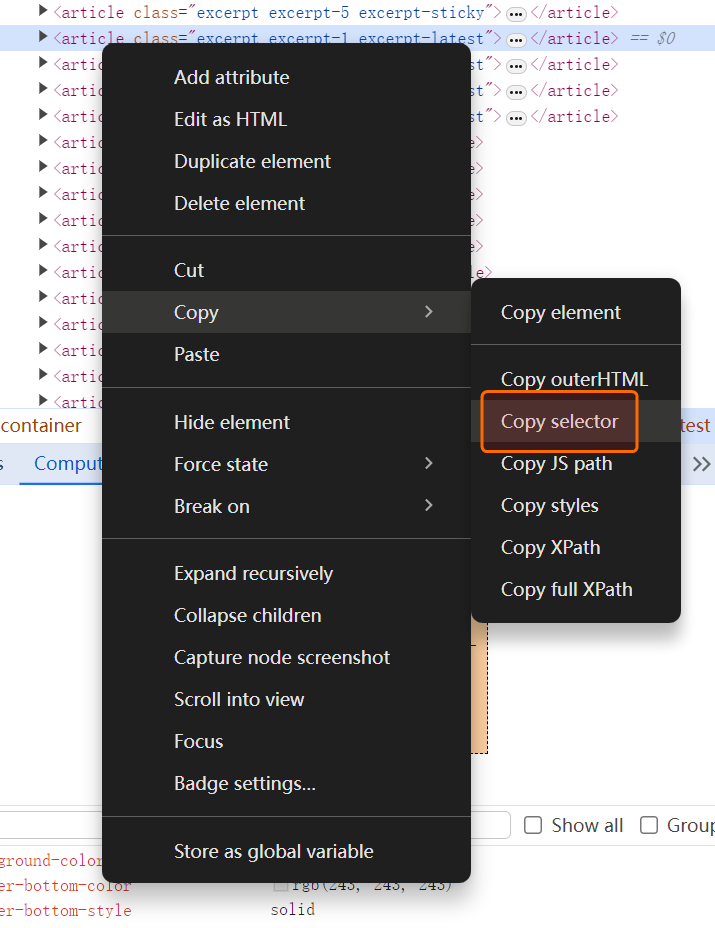
Task: Click the styles filter input field
Action: point(250,825)
